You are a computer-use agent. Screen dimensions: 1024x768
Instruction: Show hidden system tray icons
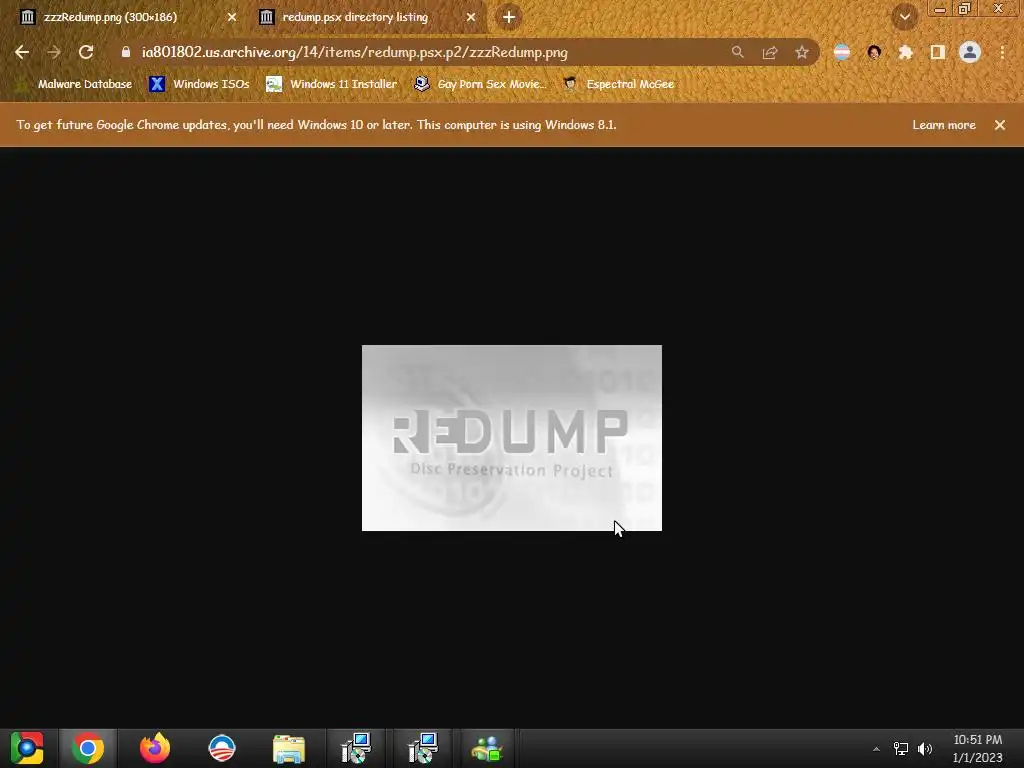pyautogui.click(x=876, y=749)
